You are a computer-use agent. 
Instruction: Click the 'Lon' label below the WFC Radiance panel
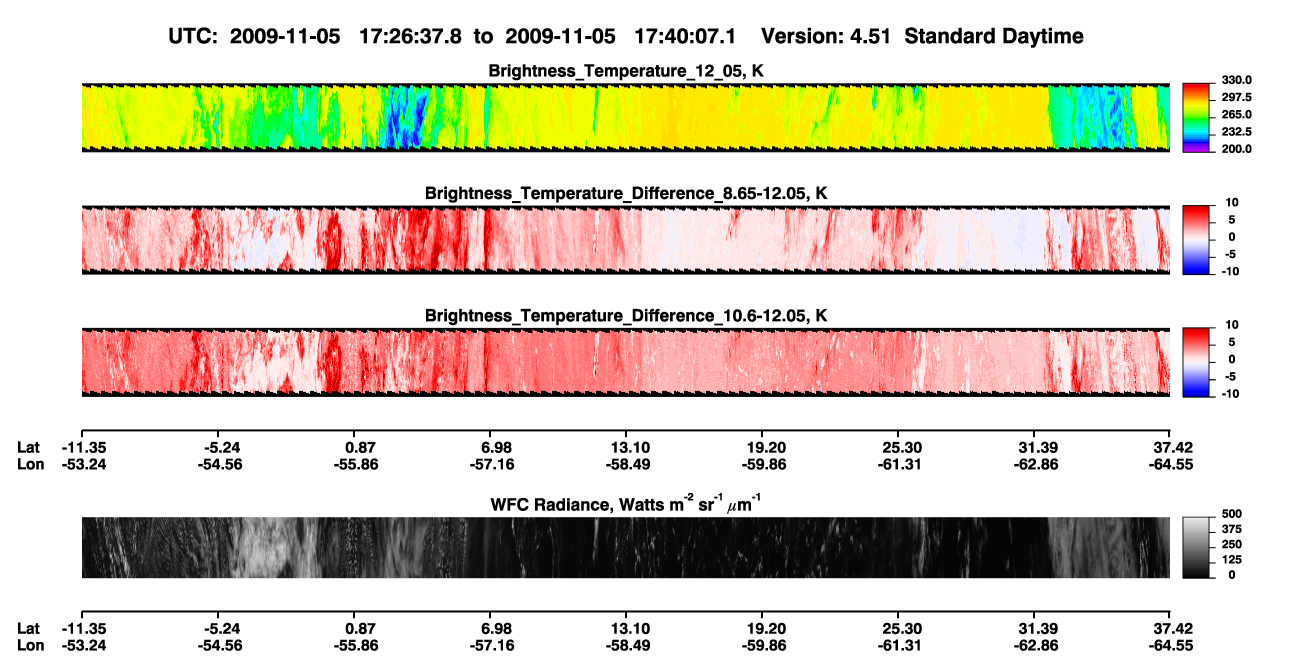point(30,646)
